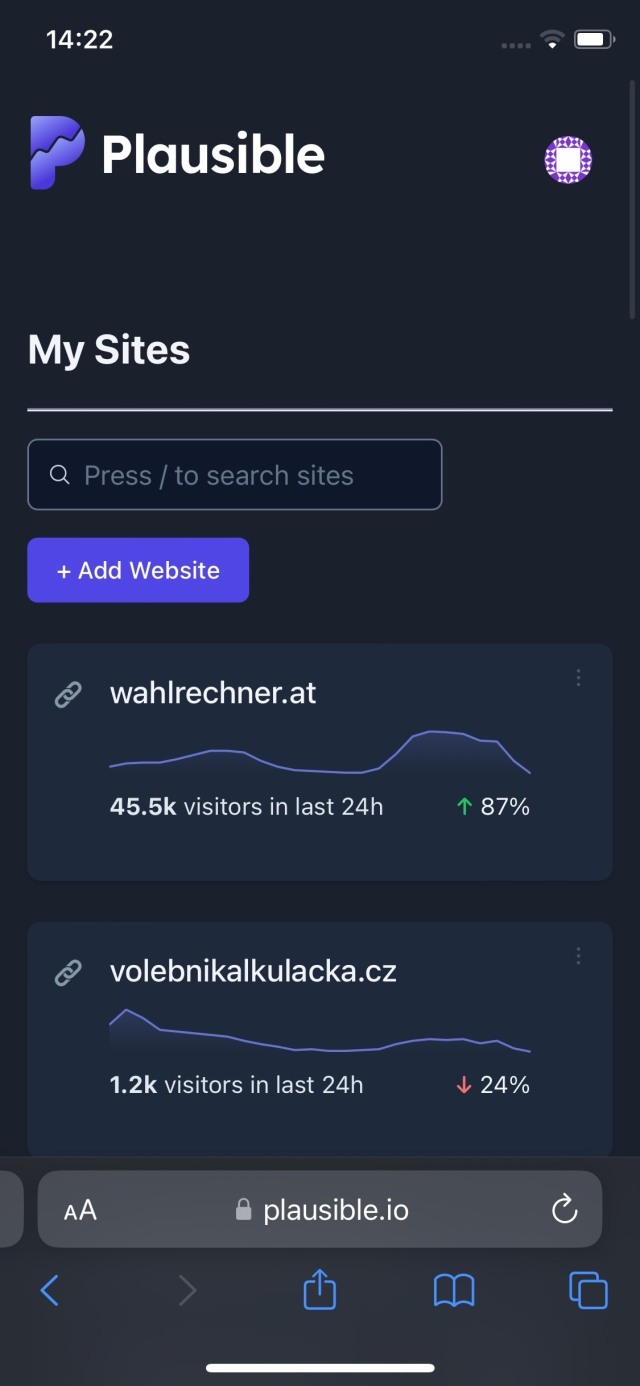Click the search magnifier icon
The image size is (640, 1386).
(x=60, y=475)
